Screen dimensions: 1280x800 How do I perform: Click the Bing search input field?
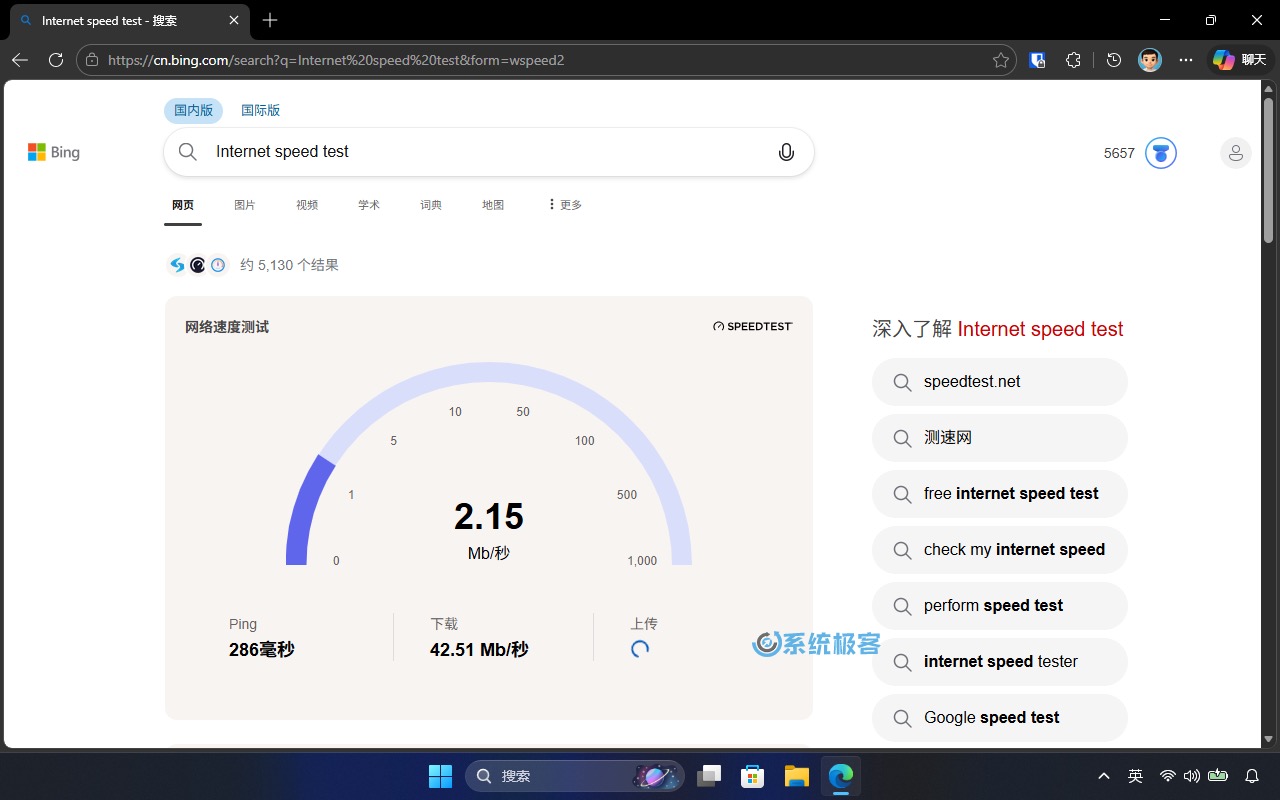(480, 152)
